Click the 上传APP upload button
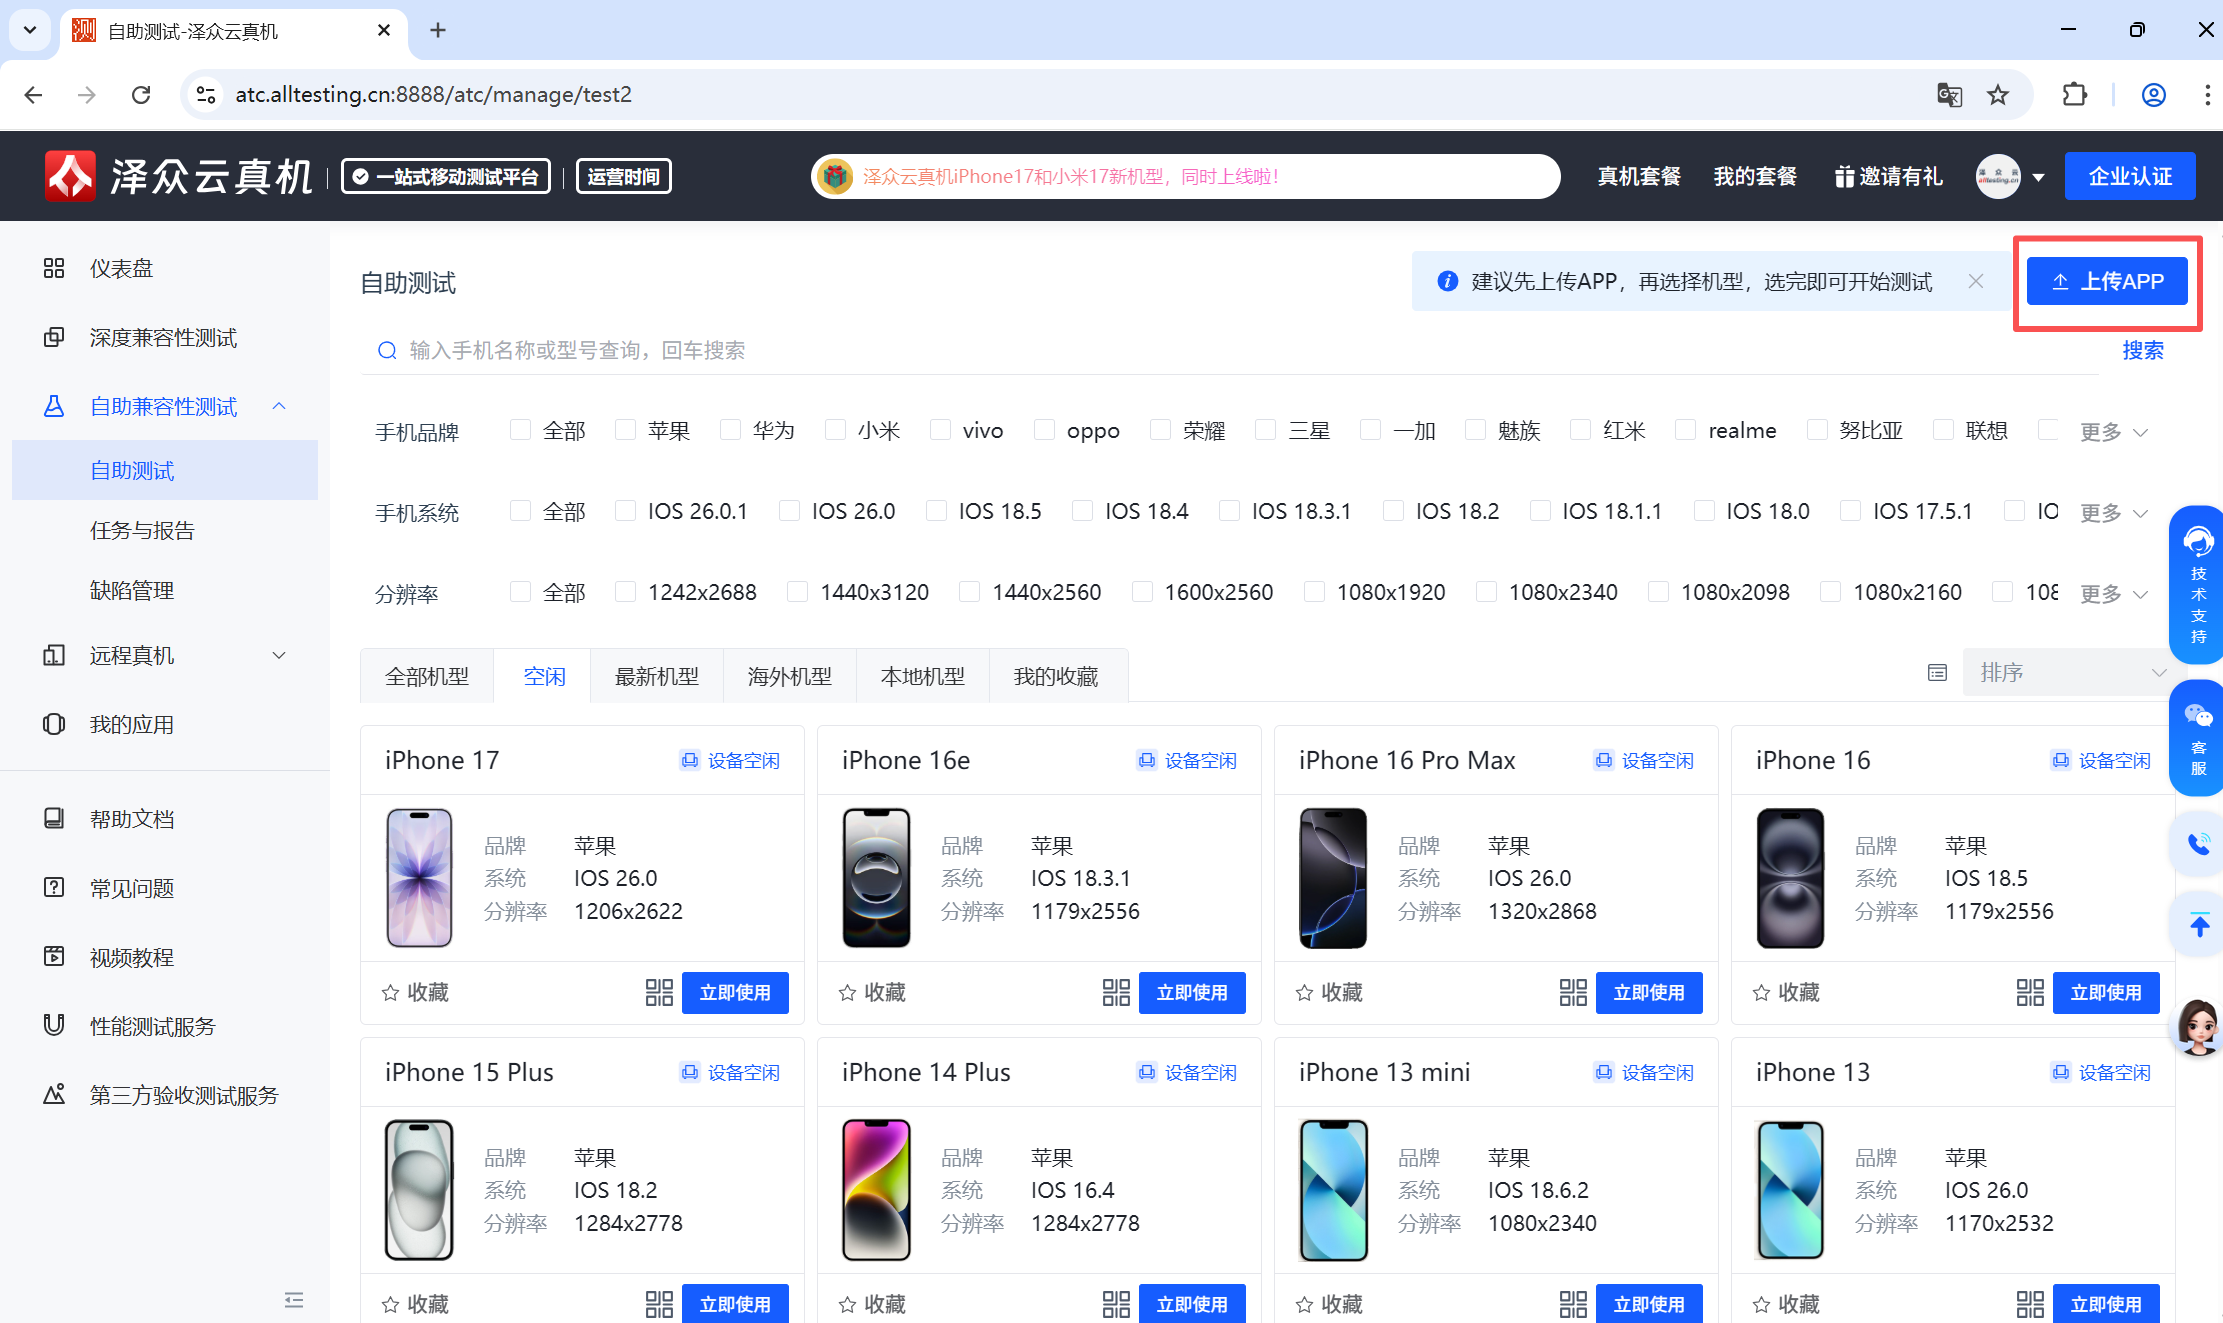Viewport: 2223px width, 1323px height. 2106,282
